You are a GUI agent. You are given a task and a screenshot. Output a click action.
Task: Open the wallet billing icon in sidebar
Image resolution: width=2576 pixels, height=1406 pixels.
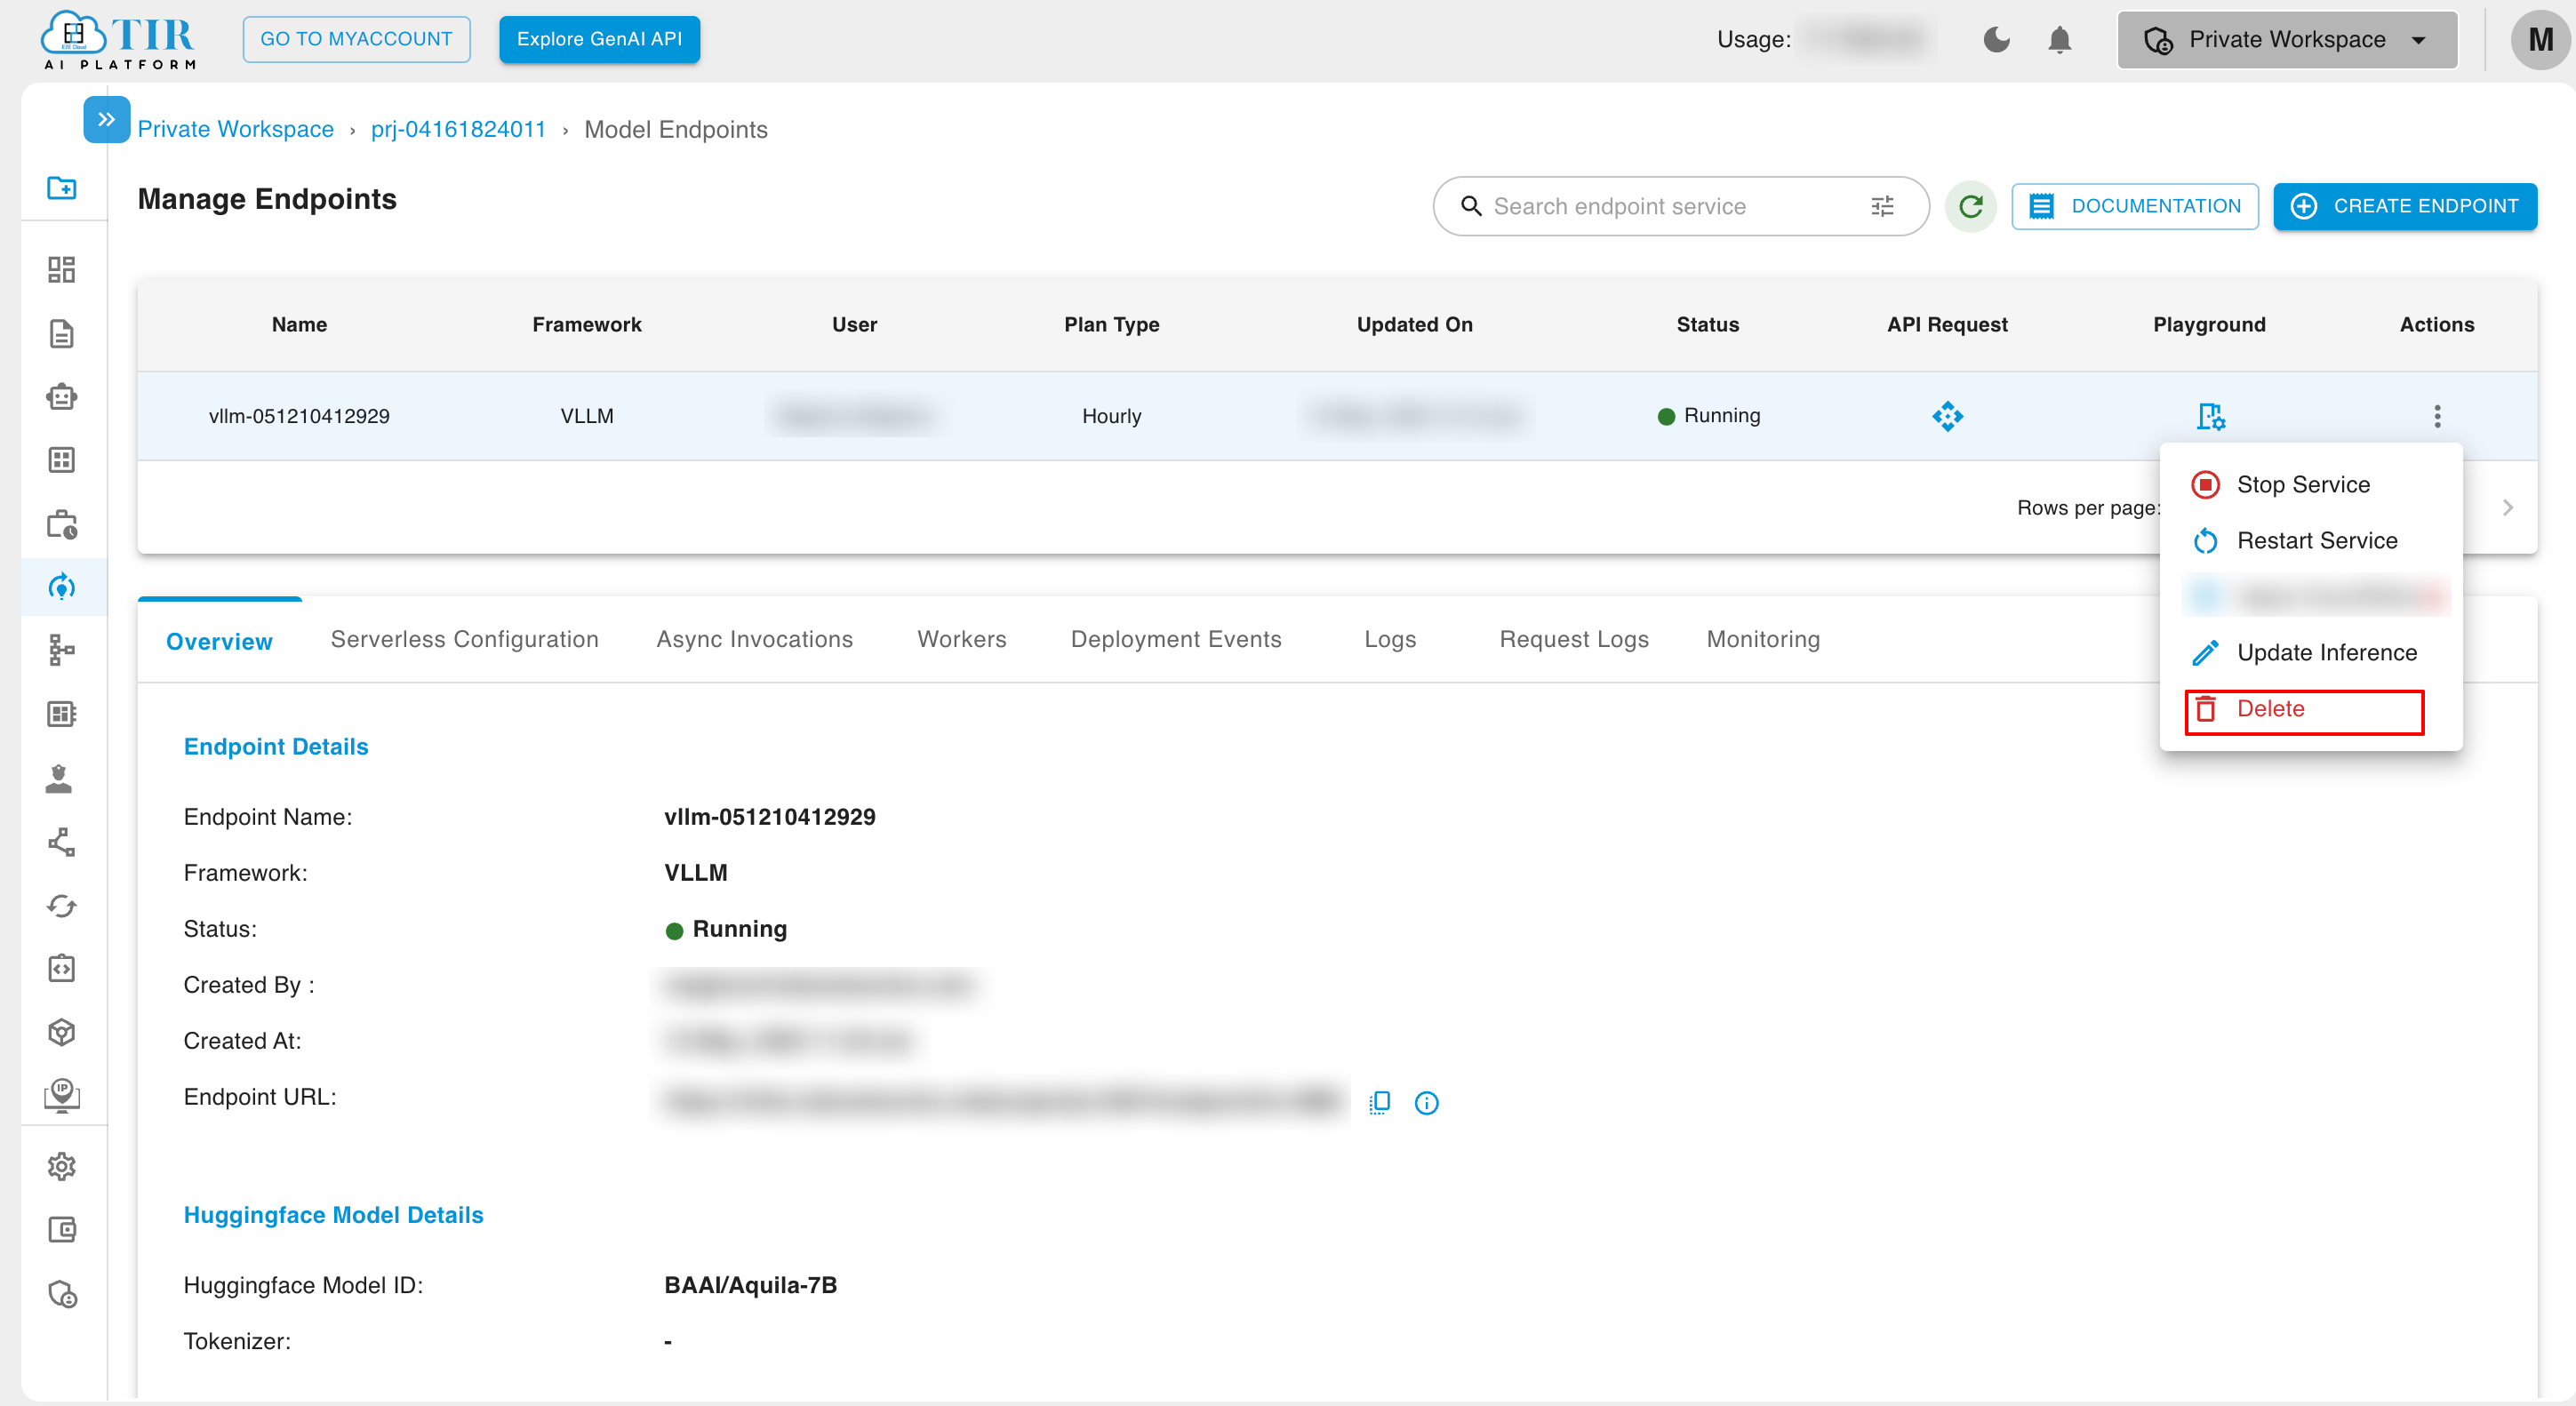(x=62, y=1229)
